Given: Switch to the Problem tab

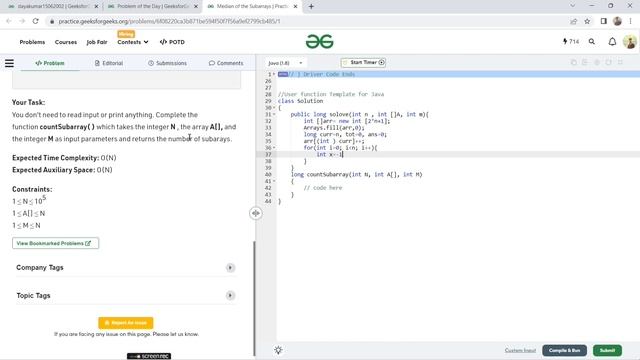Looking at the screenshot, I should (x=50, y=63).
